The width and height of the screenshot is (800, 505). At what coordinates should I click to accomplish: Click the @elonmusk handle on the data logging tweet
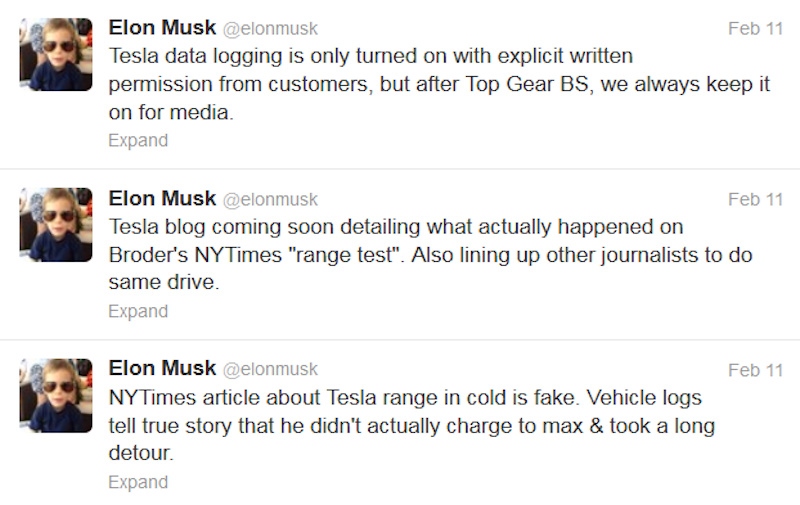pyautogui.click(x=270, y=30)
